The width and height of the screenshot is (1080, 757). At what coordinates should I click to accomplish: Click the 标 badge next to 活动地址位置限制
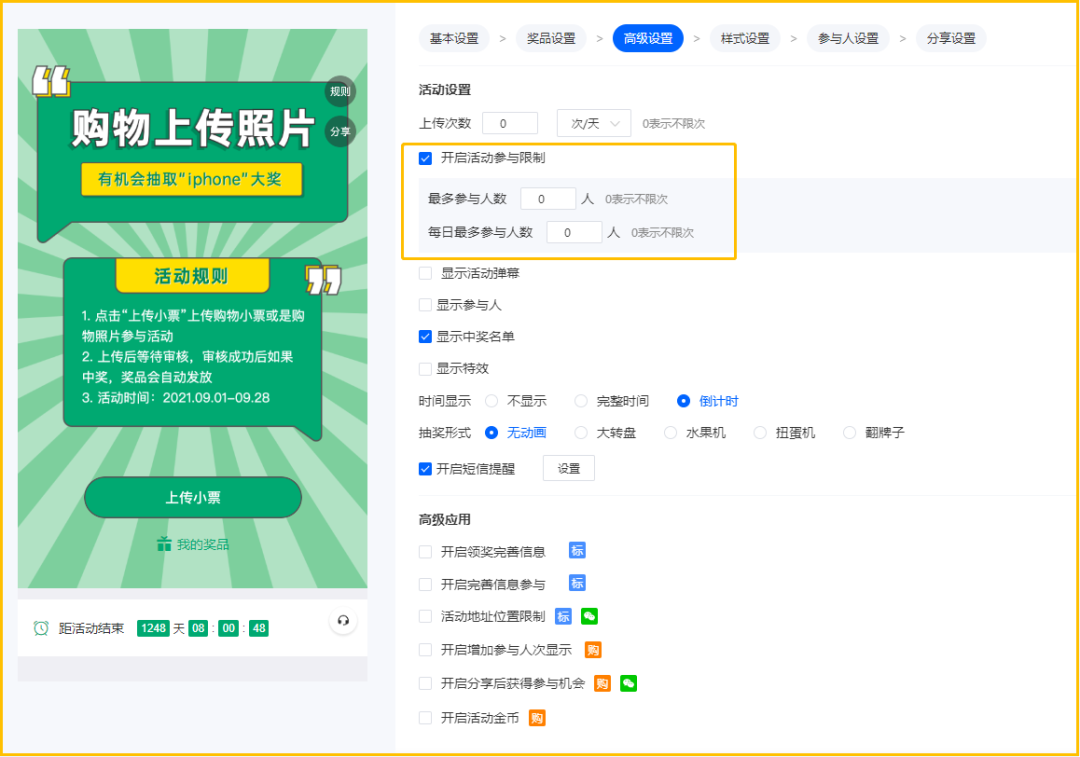click(x=563, y=616)
